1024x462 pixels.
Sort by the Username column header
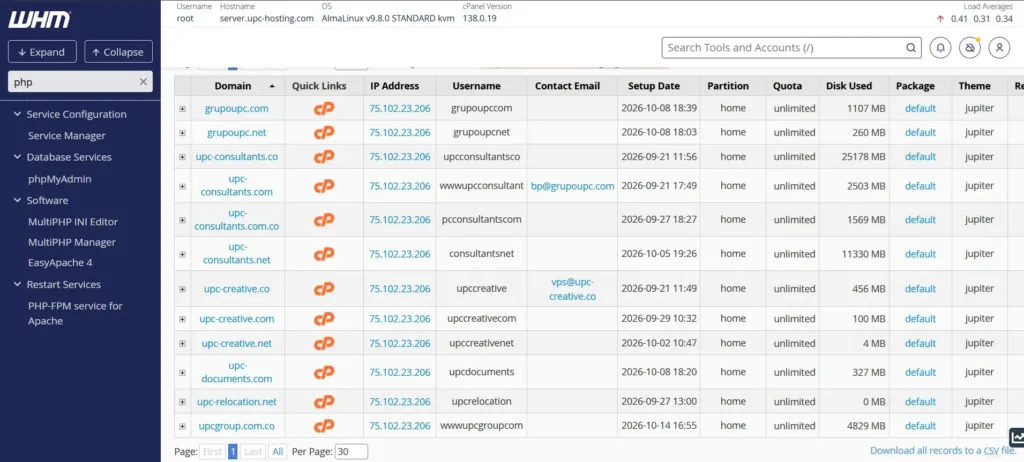click(477, 86)
